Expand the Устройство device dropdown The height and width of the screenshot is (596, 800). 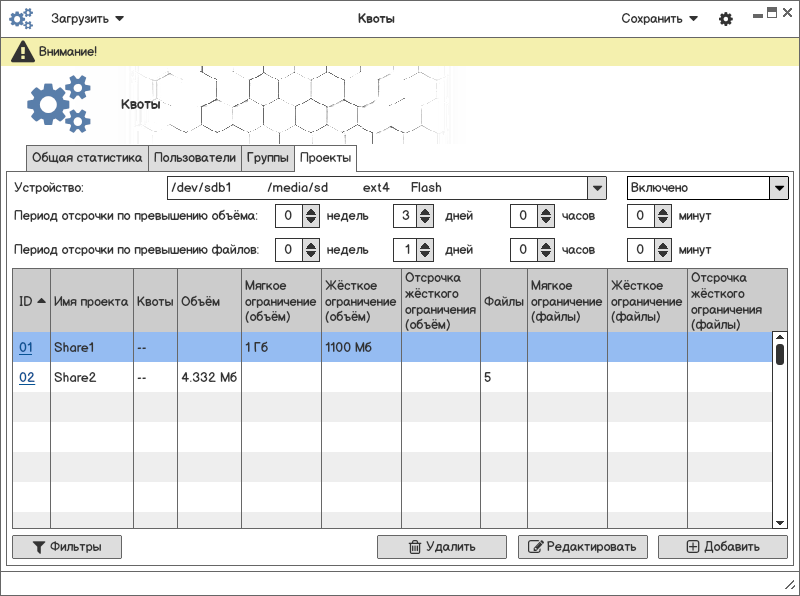point(596,188)
